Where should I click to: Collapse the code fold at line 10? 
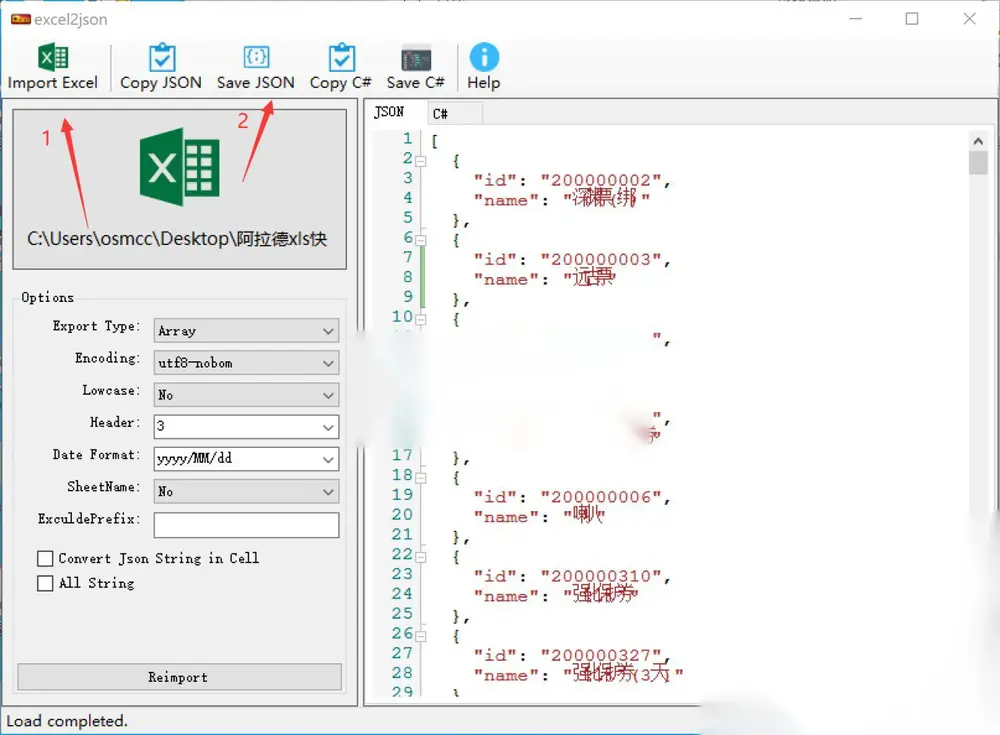pyautogui.click(x=421, y=320)
